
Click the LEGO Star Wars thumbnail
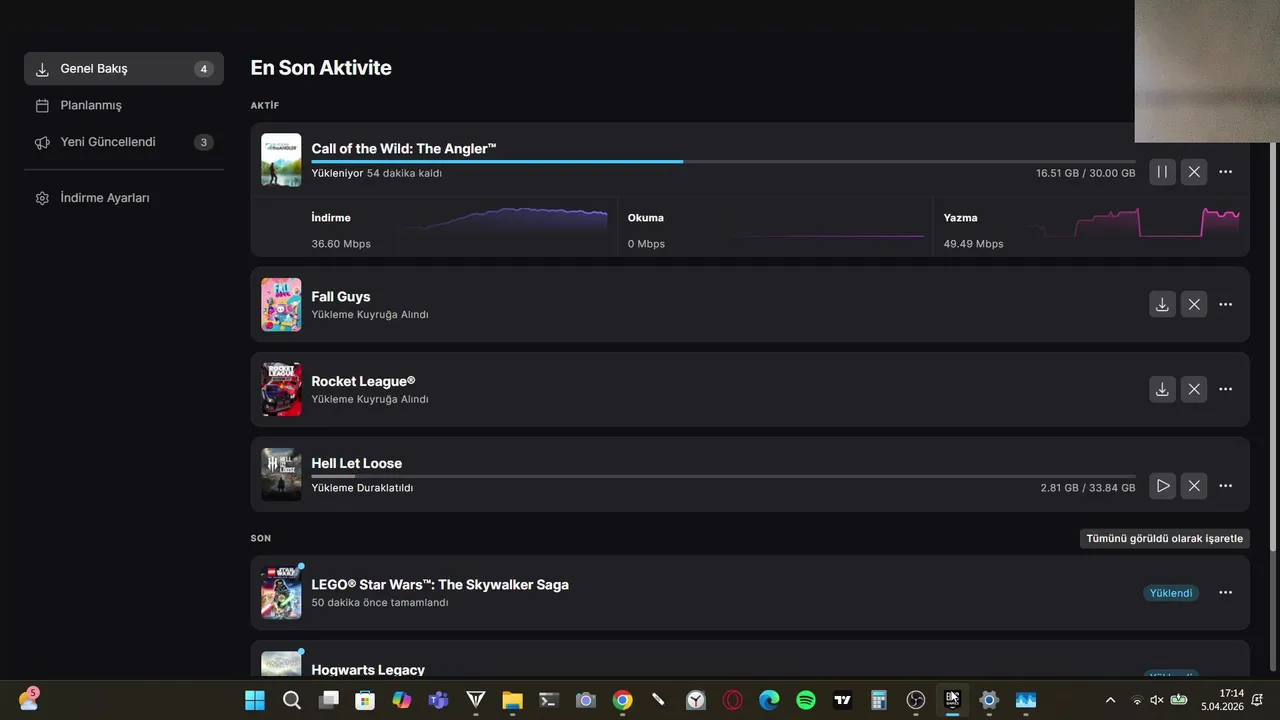point(281,593)
